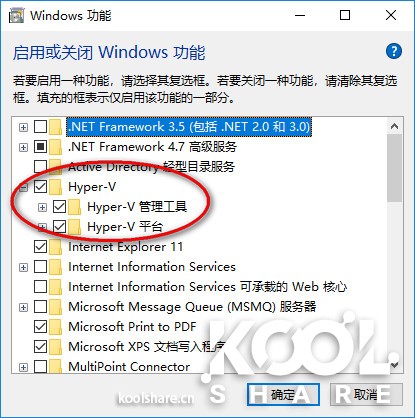
Task: Expand Microsoft Message Queue (MSMQ) node
Action: 23,307
